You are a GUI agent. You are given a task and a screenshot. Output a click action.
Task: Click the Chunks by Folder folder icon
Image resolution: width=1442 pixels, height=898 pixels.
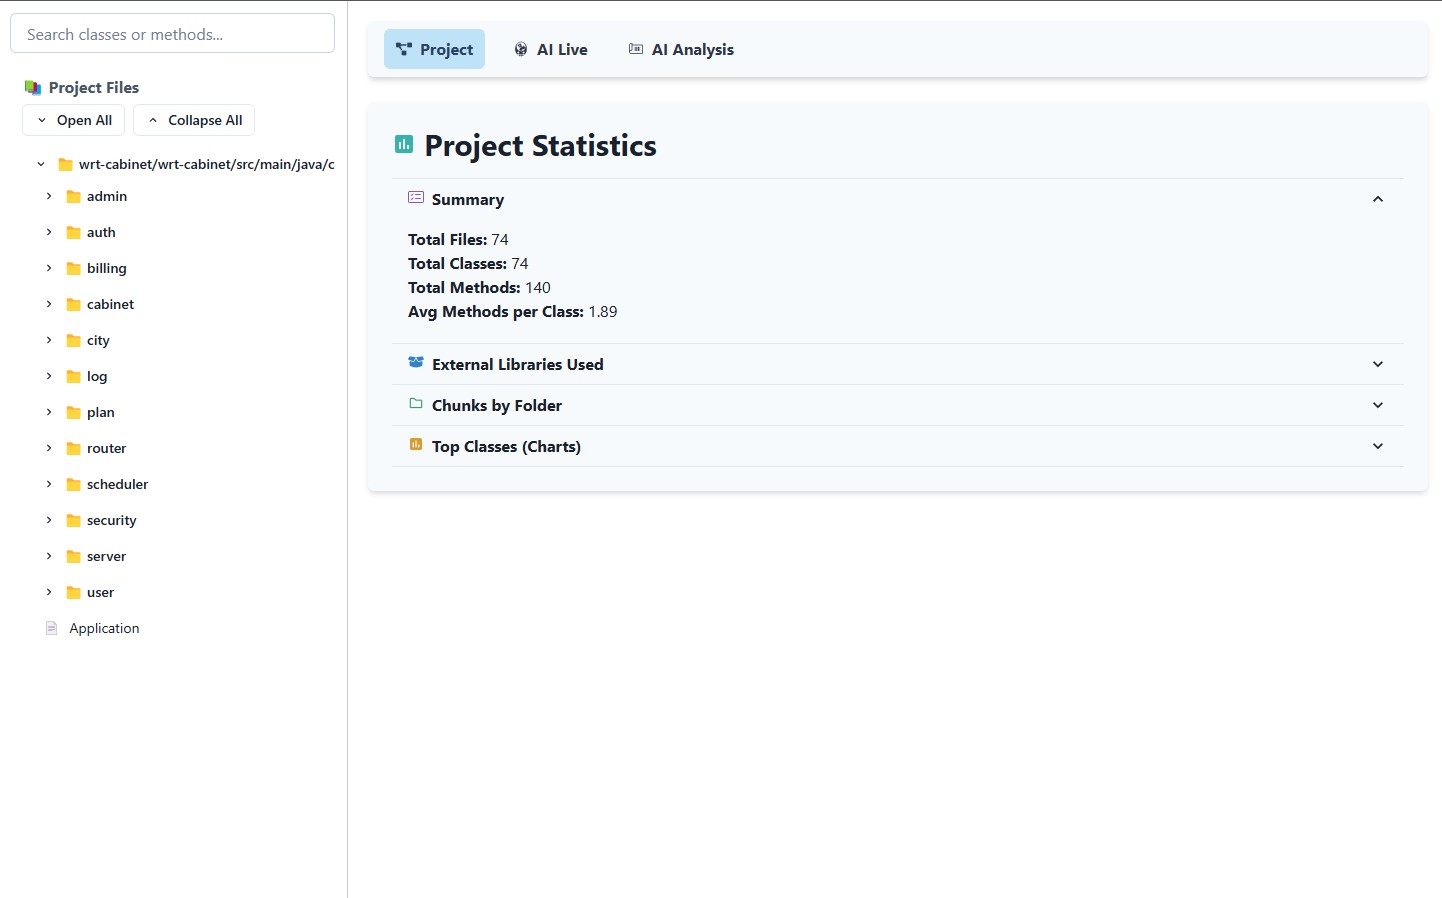coord(416,404)
